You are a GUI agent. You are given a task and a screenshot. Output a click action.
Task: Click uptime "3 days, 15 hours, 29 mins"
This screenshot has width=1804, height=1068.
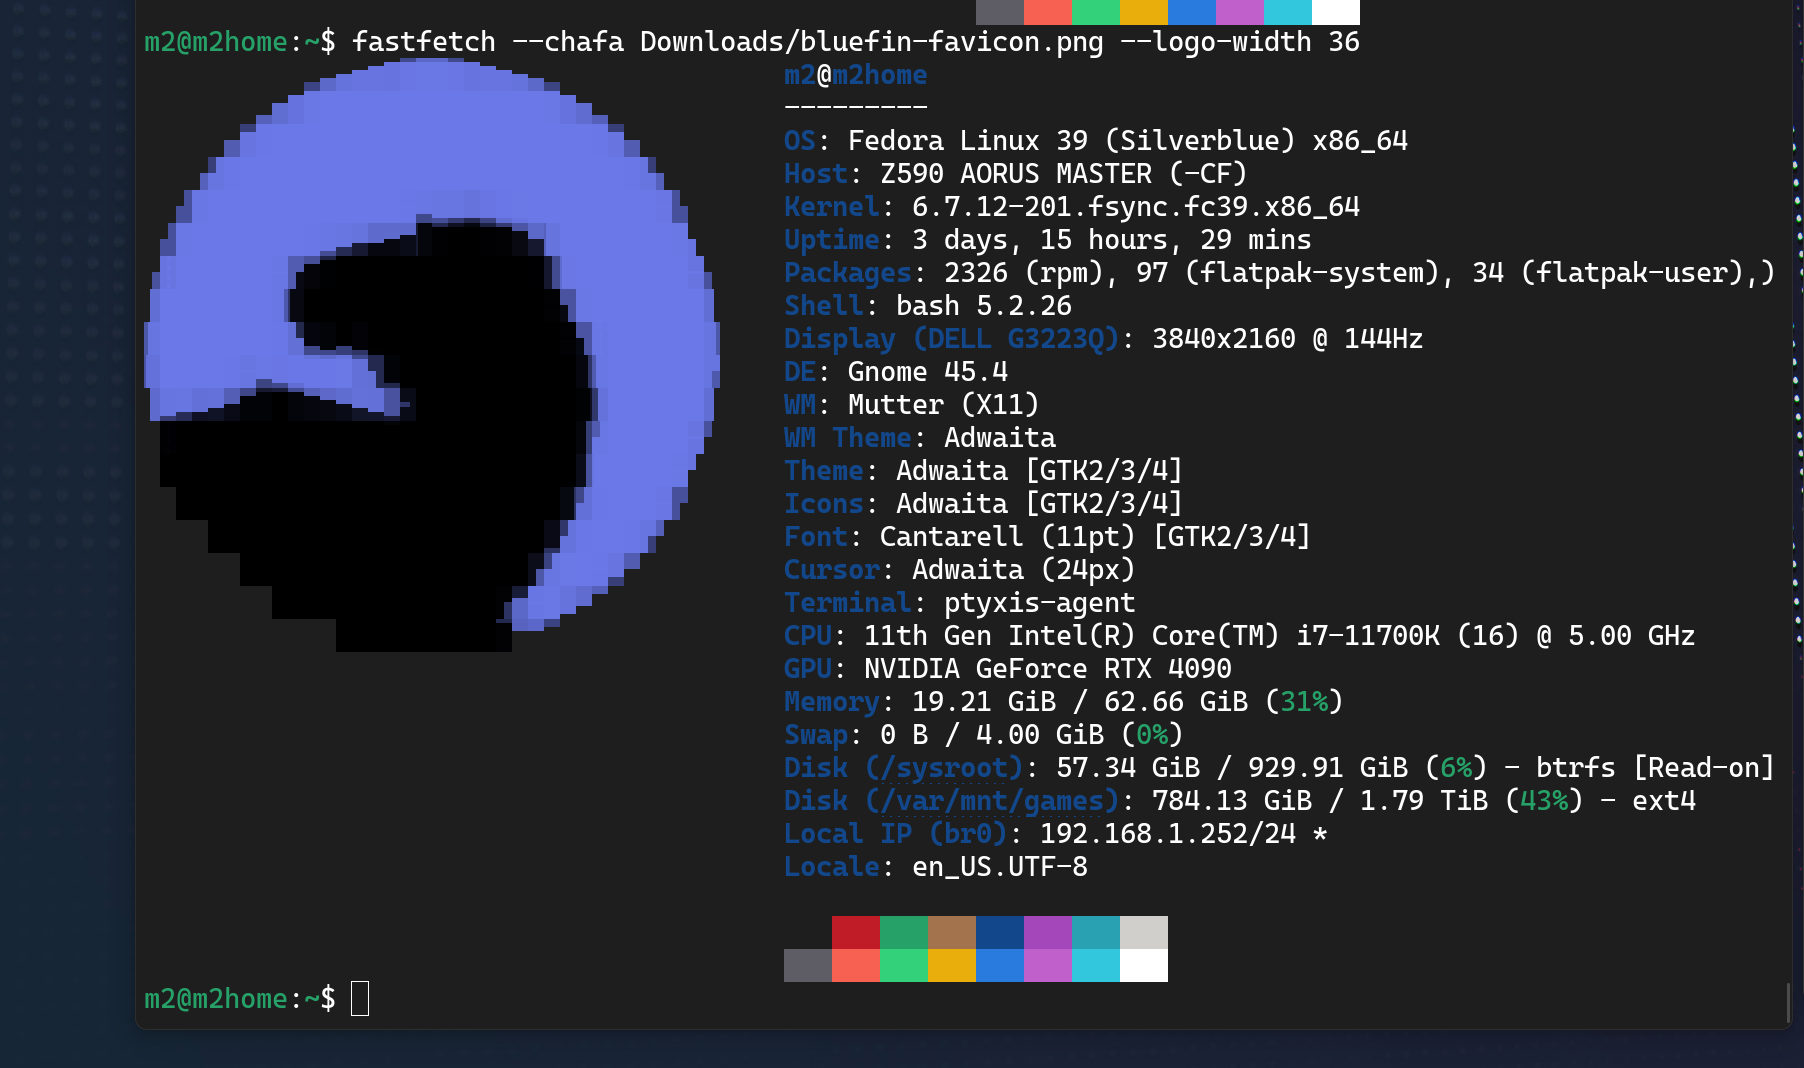pos(1112,240)
